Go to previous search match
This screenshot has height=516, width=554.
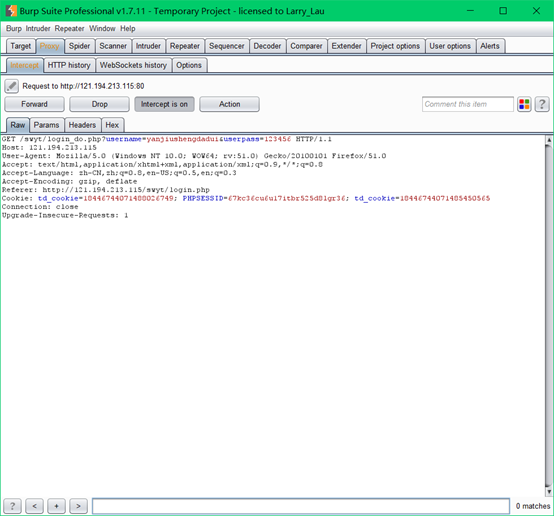point(34,506)
